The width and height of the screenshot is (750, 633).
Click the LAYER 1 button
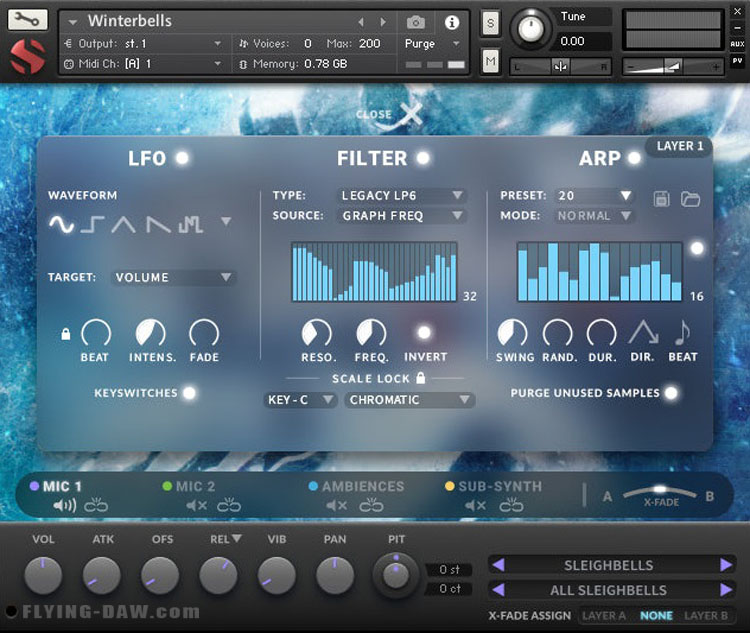pyautogui.click(x=680, y=146)
